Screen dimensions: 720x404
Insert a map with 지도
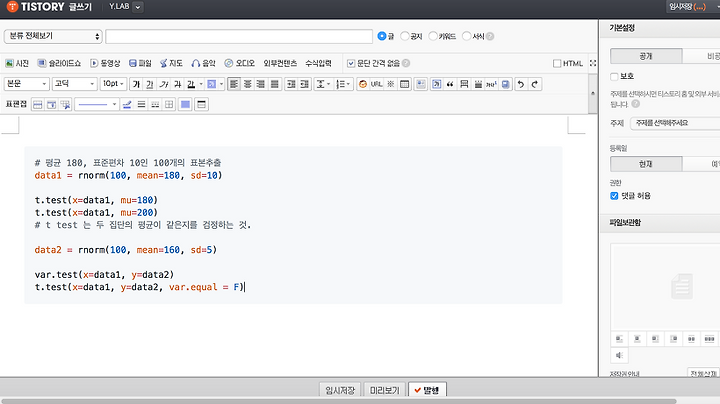tap(171, 63)
